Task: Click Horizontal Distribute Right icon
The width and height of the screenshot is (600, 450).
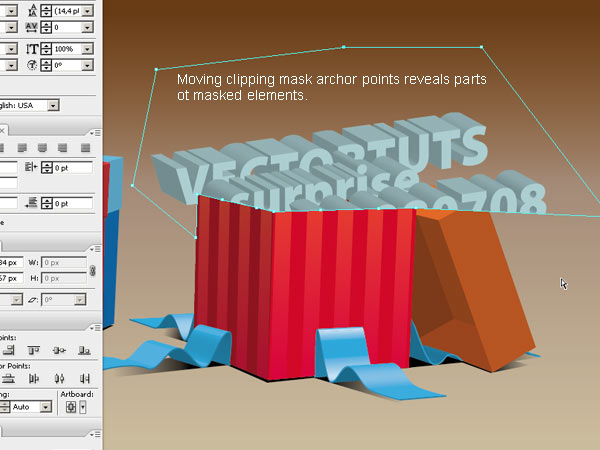Action: 85,379
